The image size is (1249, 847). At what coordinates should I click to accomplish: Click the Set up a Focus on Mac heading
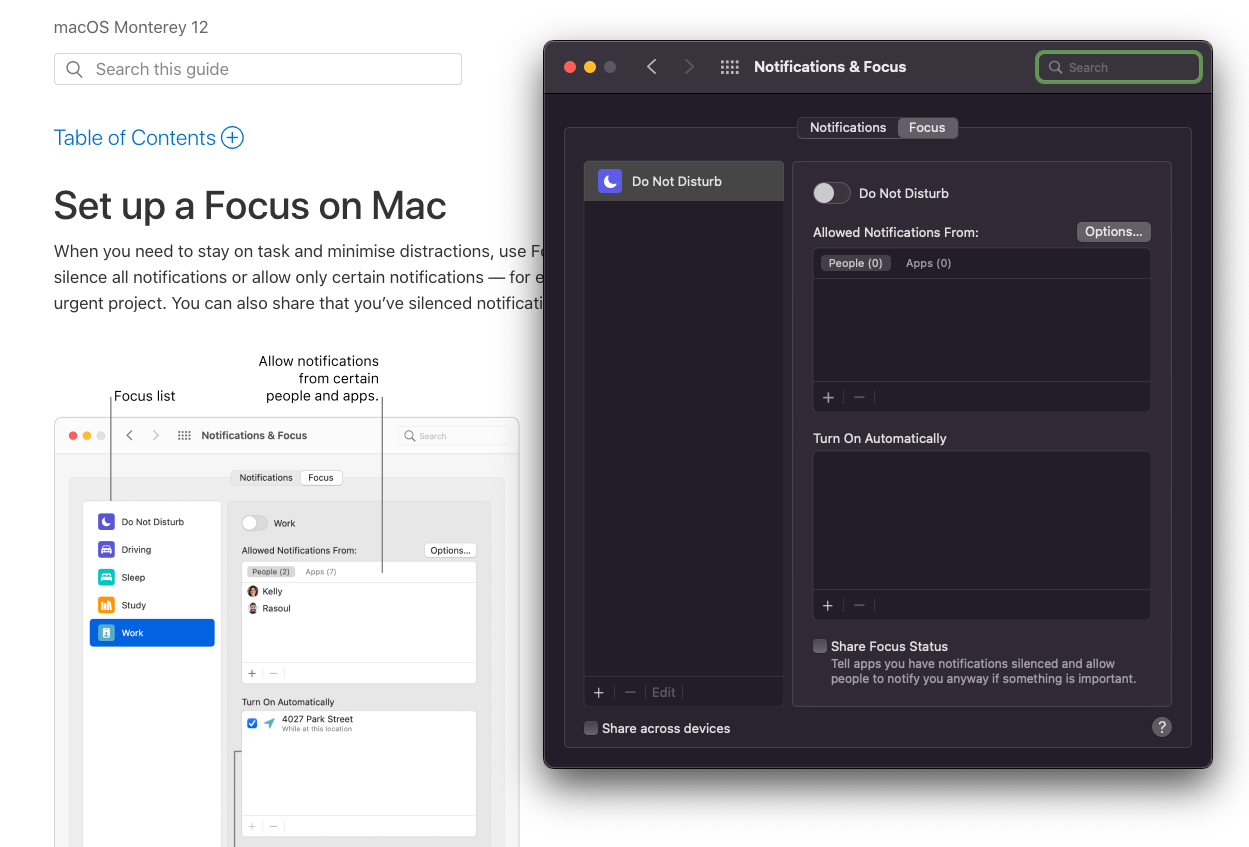click(x=250, y=206)
